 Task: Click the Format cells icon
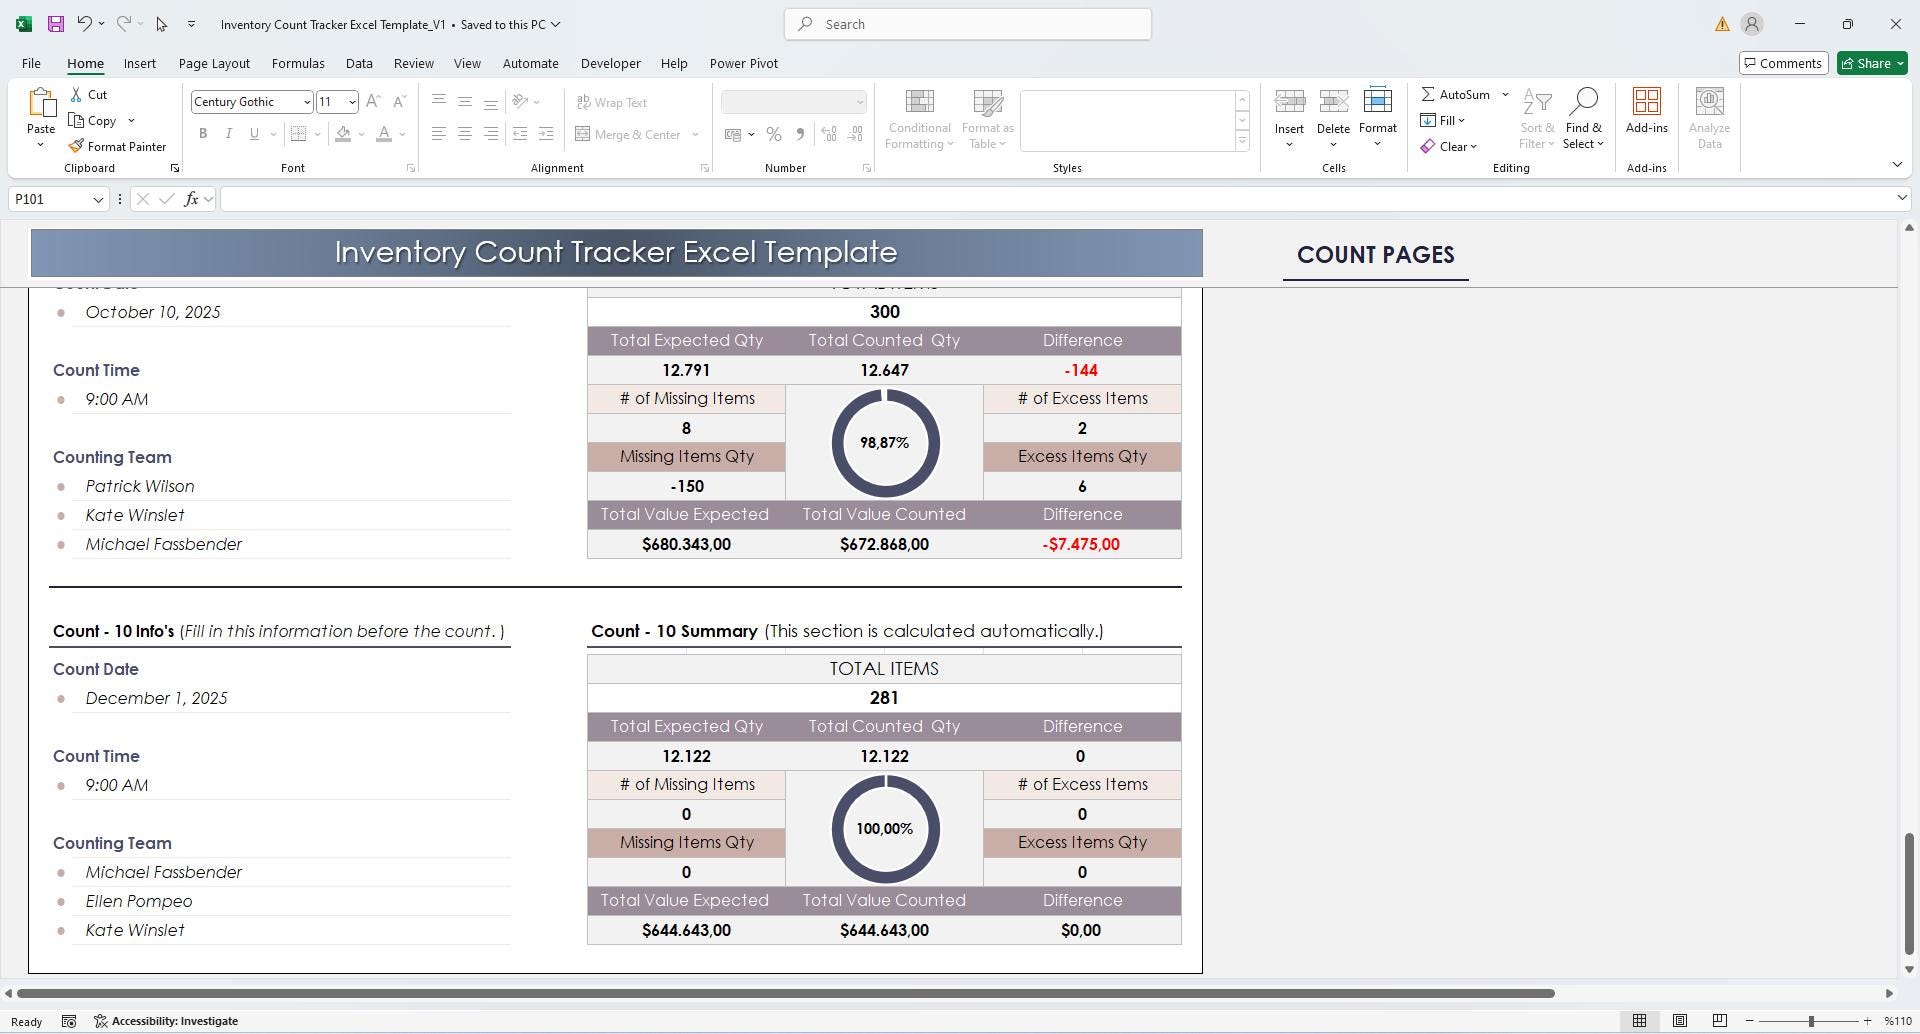coord(1377,102)
